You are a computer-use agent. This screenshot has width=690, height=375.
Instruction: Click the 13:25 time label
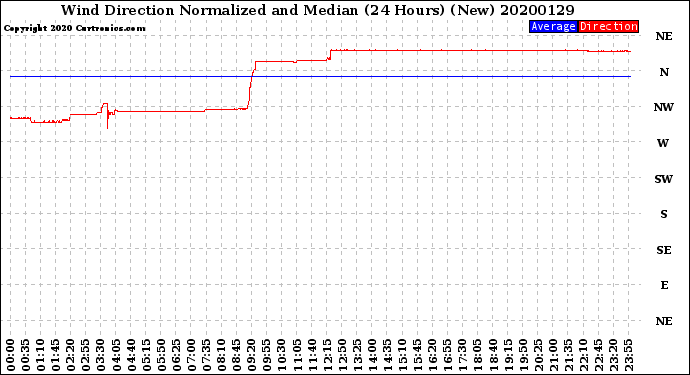click(357, 355)
